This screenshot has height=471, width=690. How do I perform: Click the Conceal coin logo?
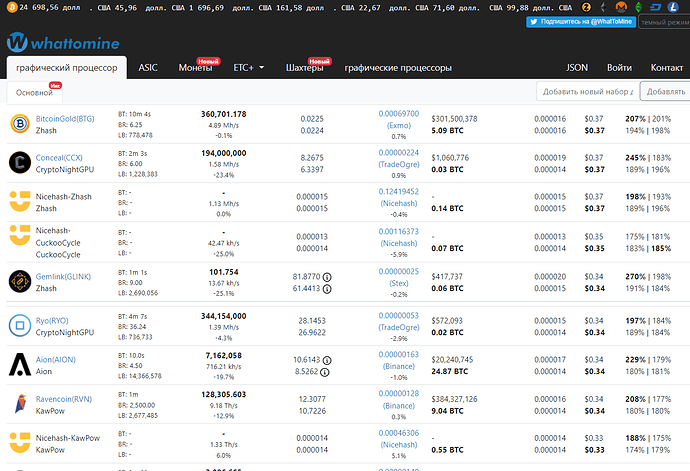pyautogui.click(x=20, y=162)
